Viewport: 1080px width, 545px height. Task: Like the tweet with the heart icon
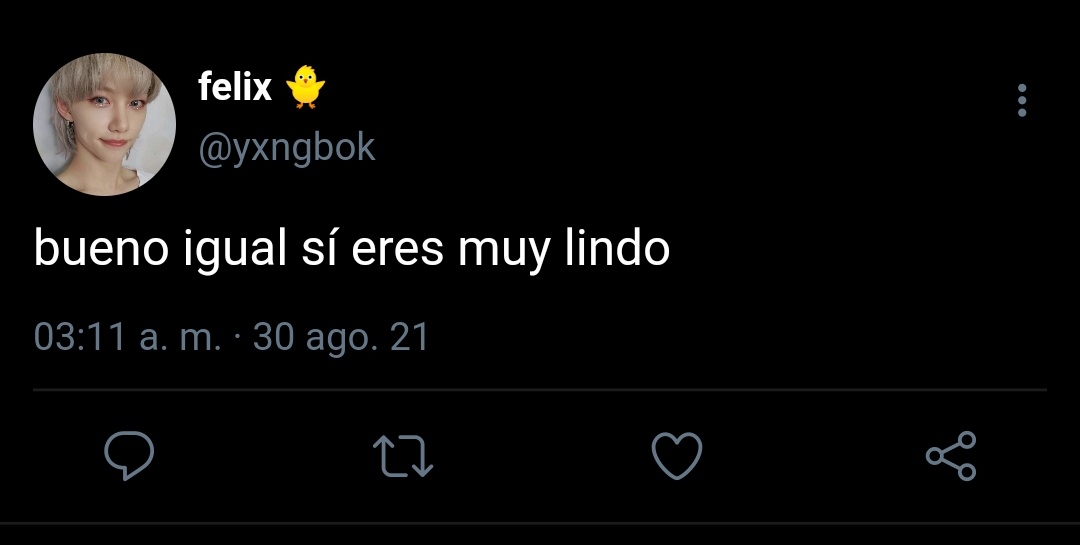point(677,455)
